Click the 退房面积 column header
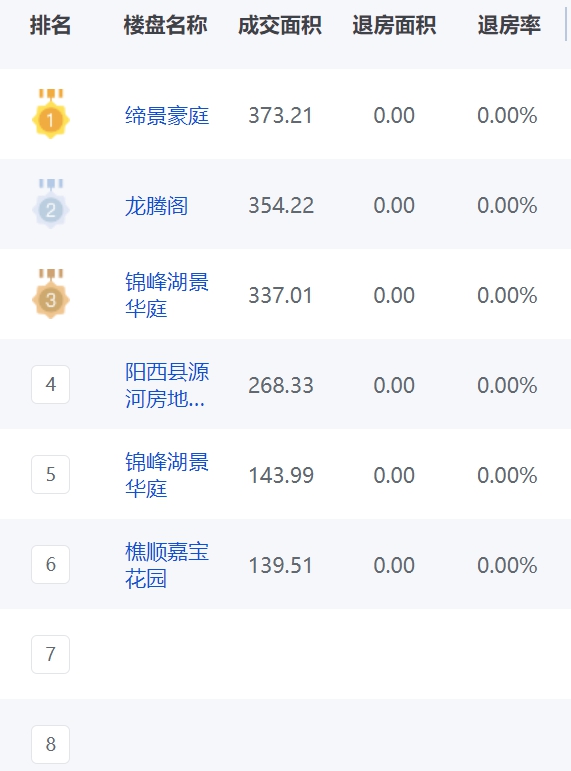This screenshot has height=771, width=571. [394, 25]
